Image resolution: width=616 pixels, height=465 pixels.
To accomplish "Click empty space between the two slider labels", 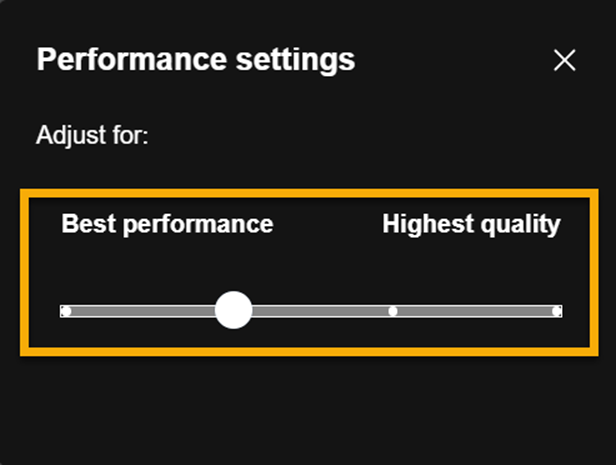I will pos(328,224).
